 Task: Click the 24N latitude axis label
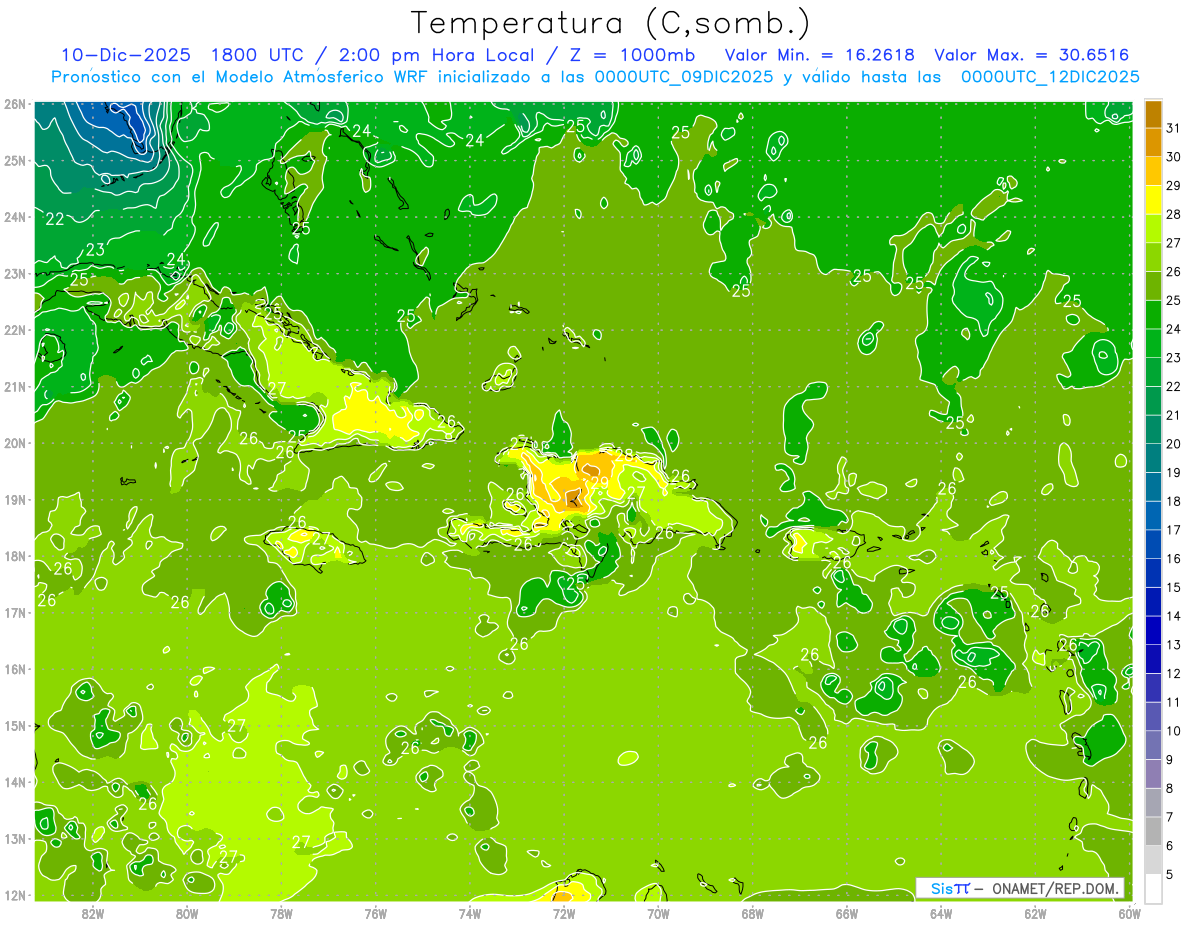pos(14,217)
